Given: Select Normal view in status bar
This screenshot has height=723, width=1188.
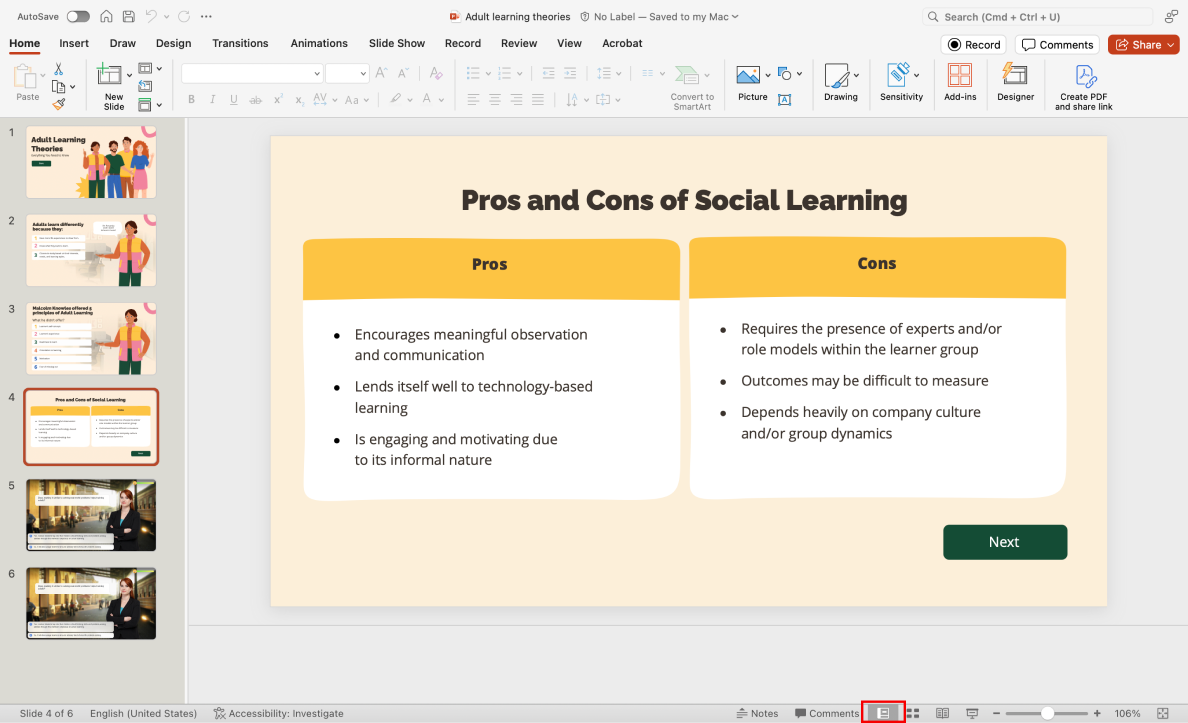Looking at the screenshot, I should pyautogui.click(x=883, y=713).
